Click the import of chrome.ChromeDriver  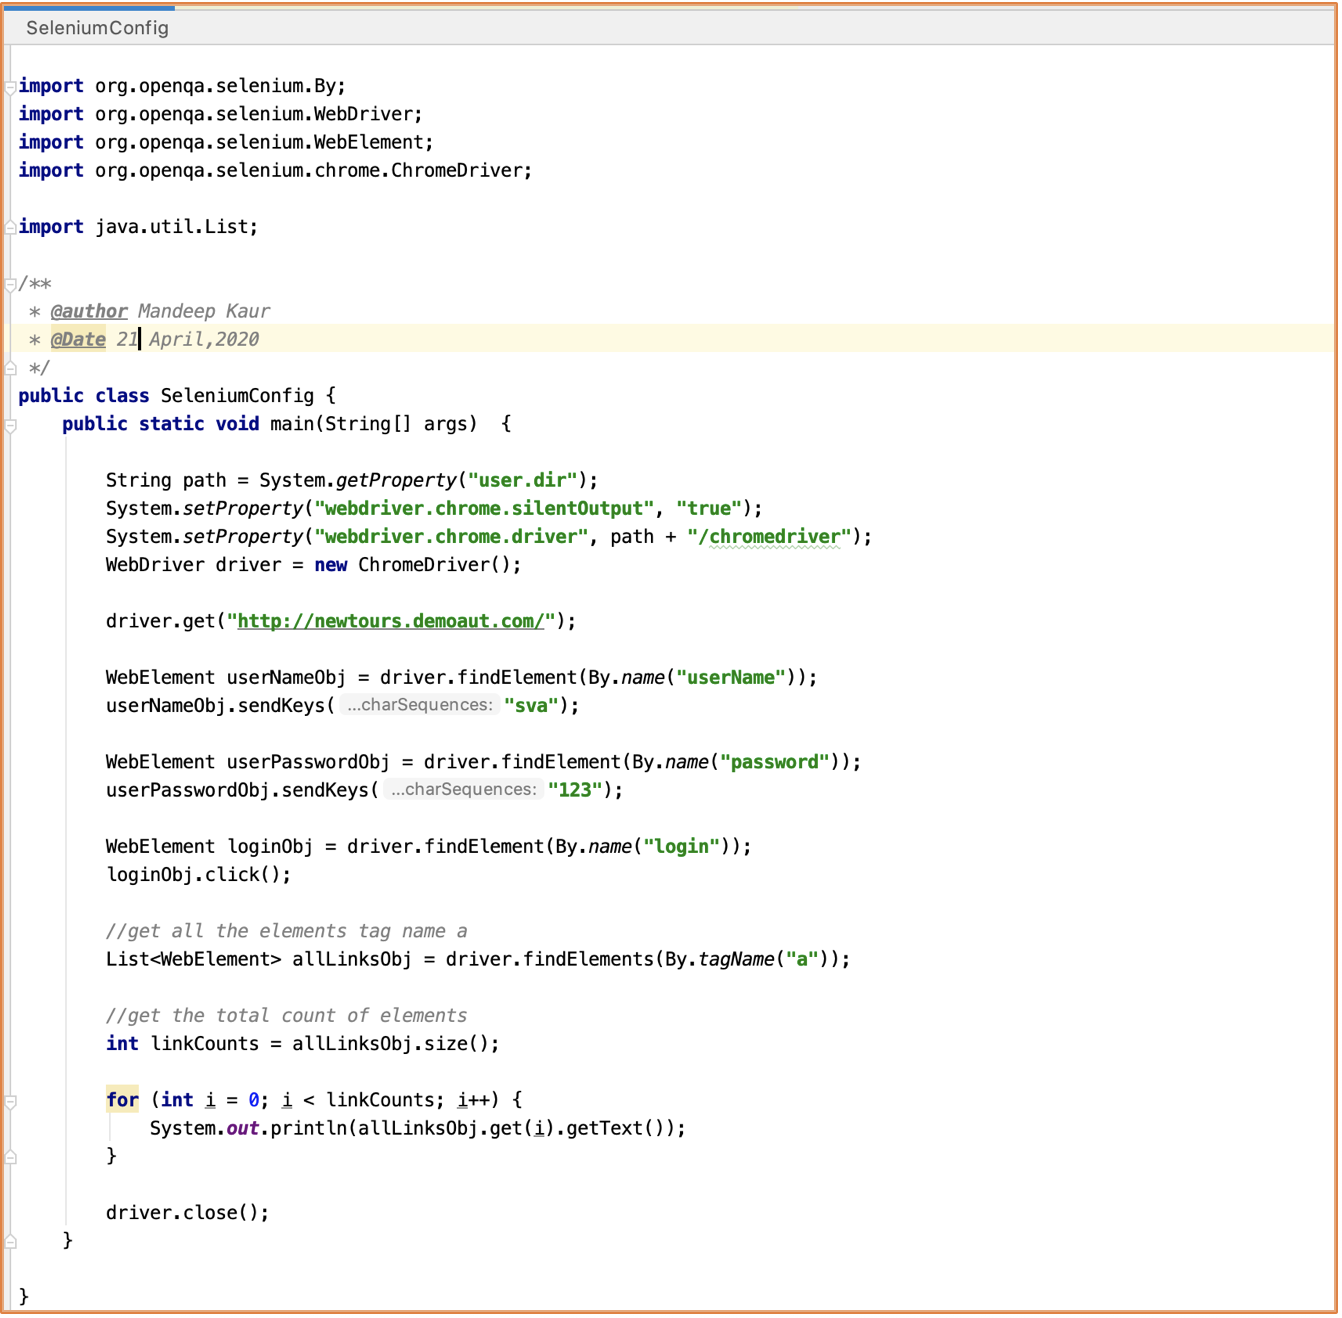tap(275, 170)
